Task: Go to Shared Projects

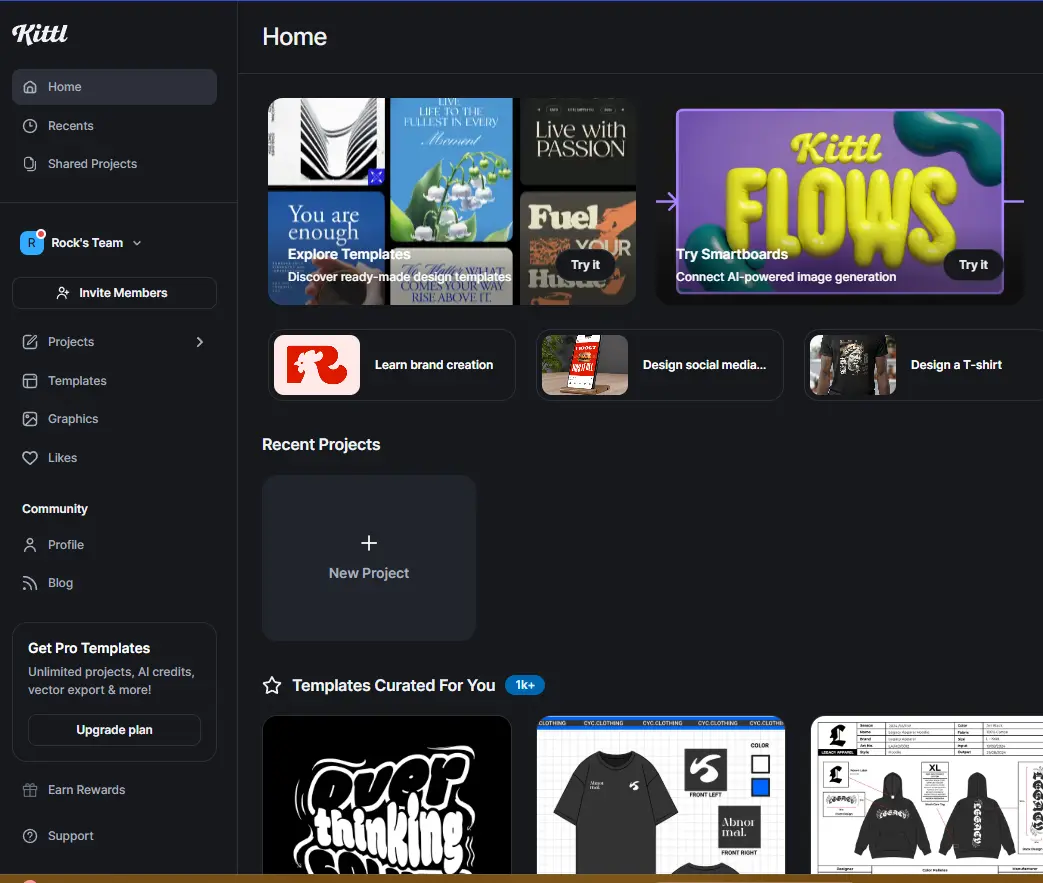Action: click(x=114, y=164)
